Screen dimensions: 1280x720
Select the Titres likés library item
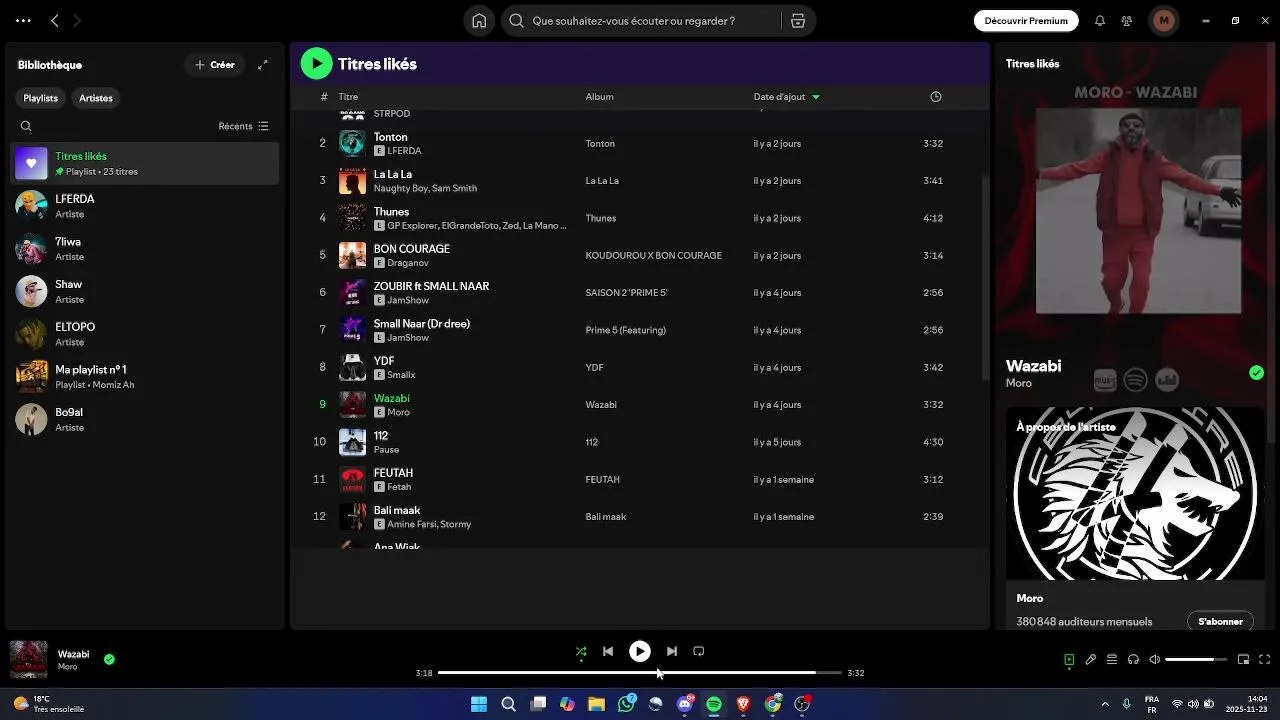coord(145,163)
